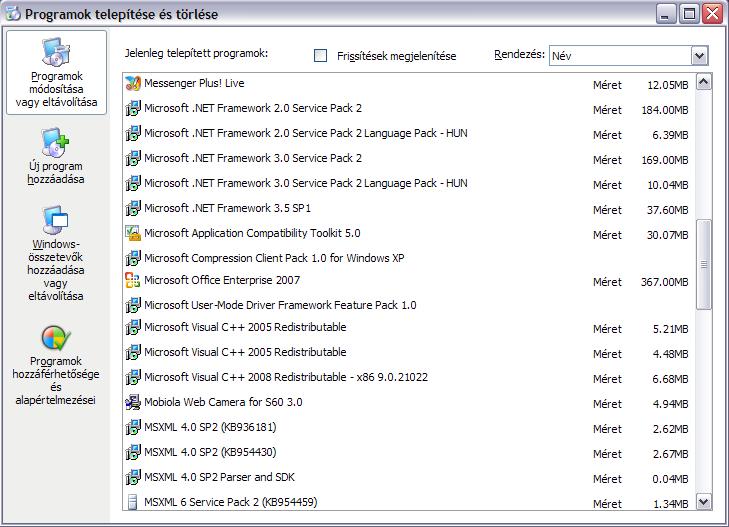Select Microsoft User-Mode Driver Framework Feature Pack 1.0

(x=409, y=305)
